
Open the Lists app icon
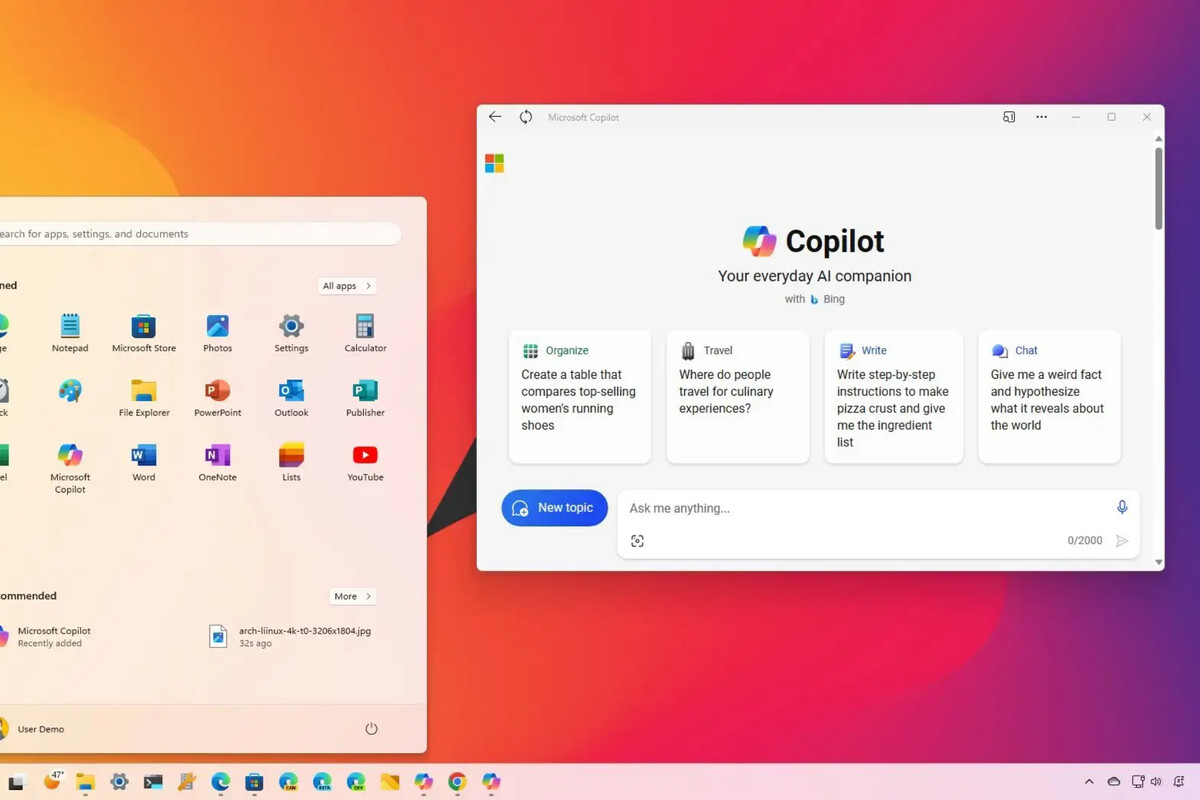[291, 463]
